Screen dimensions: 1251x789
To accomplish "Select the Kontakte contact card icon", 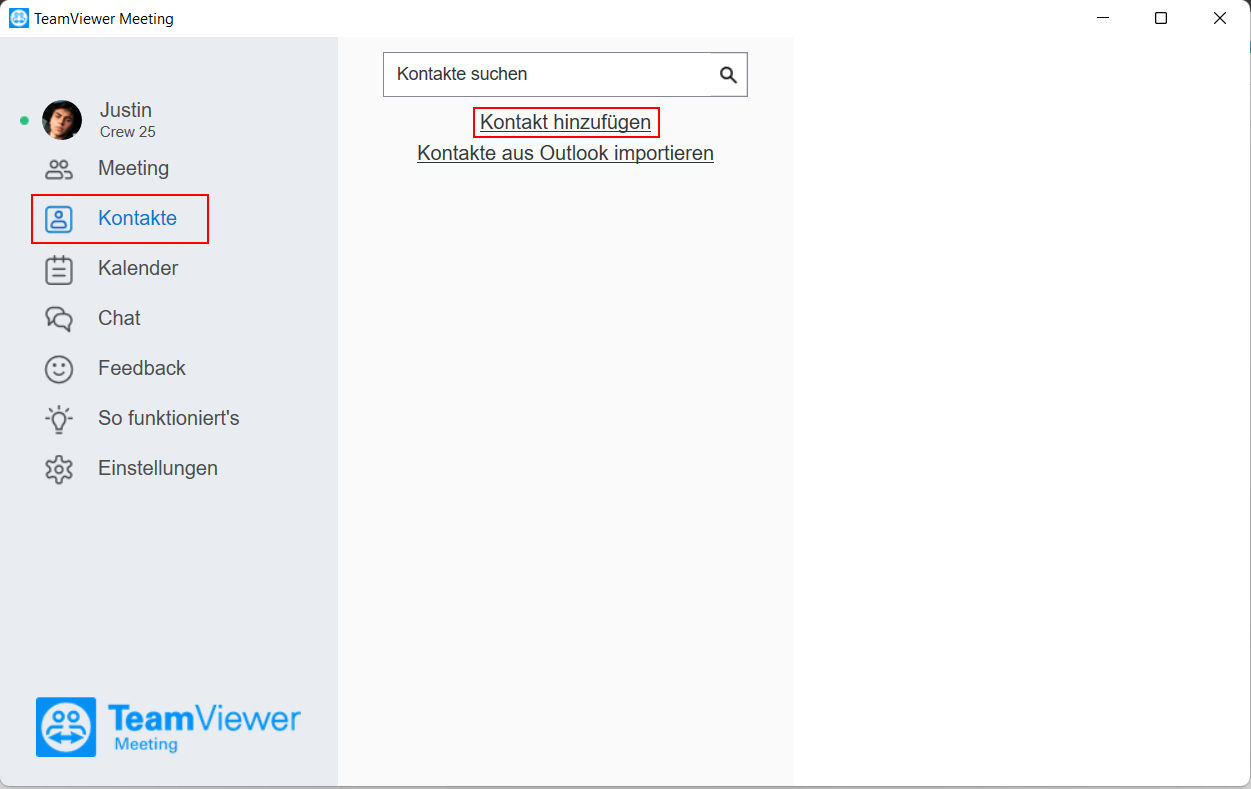I will 59,219.
